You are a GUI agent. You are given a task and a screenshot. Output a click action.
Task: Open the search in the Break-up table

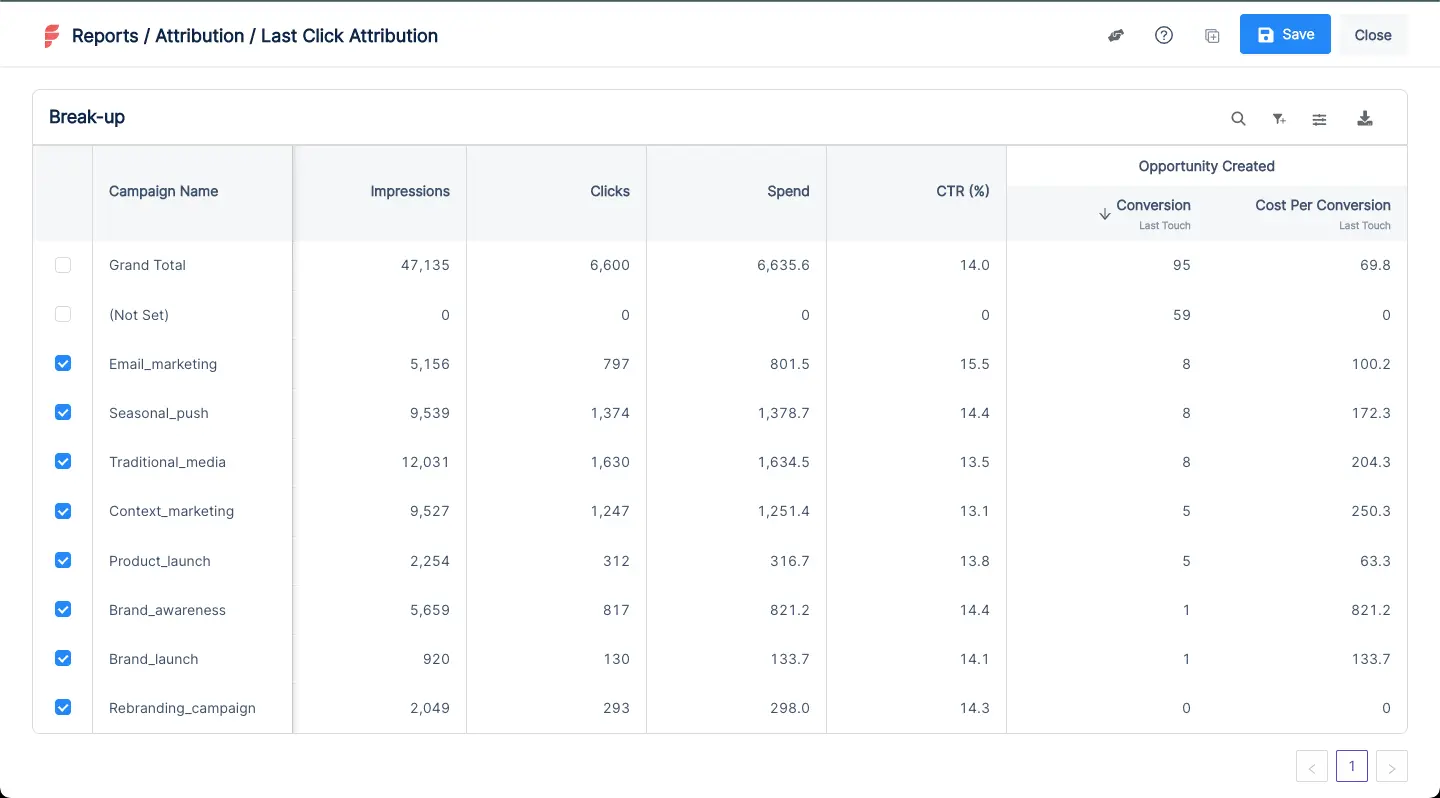point(1238,118)
